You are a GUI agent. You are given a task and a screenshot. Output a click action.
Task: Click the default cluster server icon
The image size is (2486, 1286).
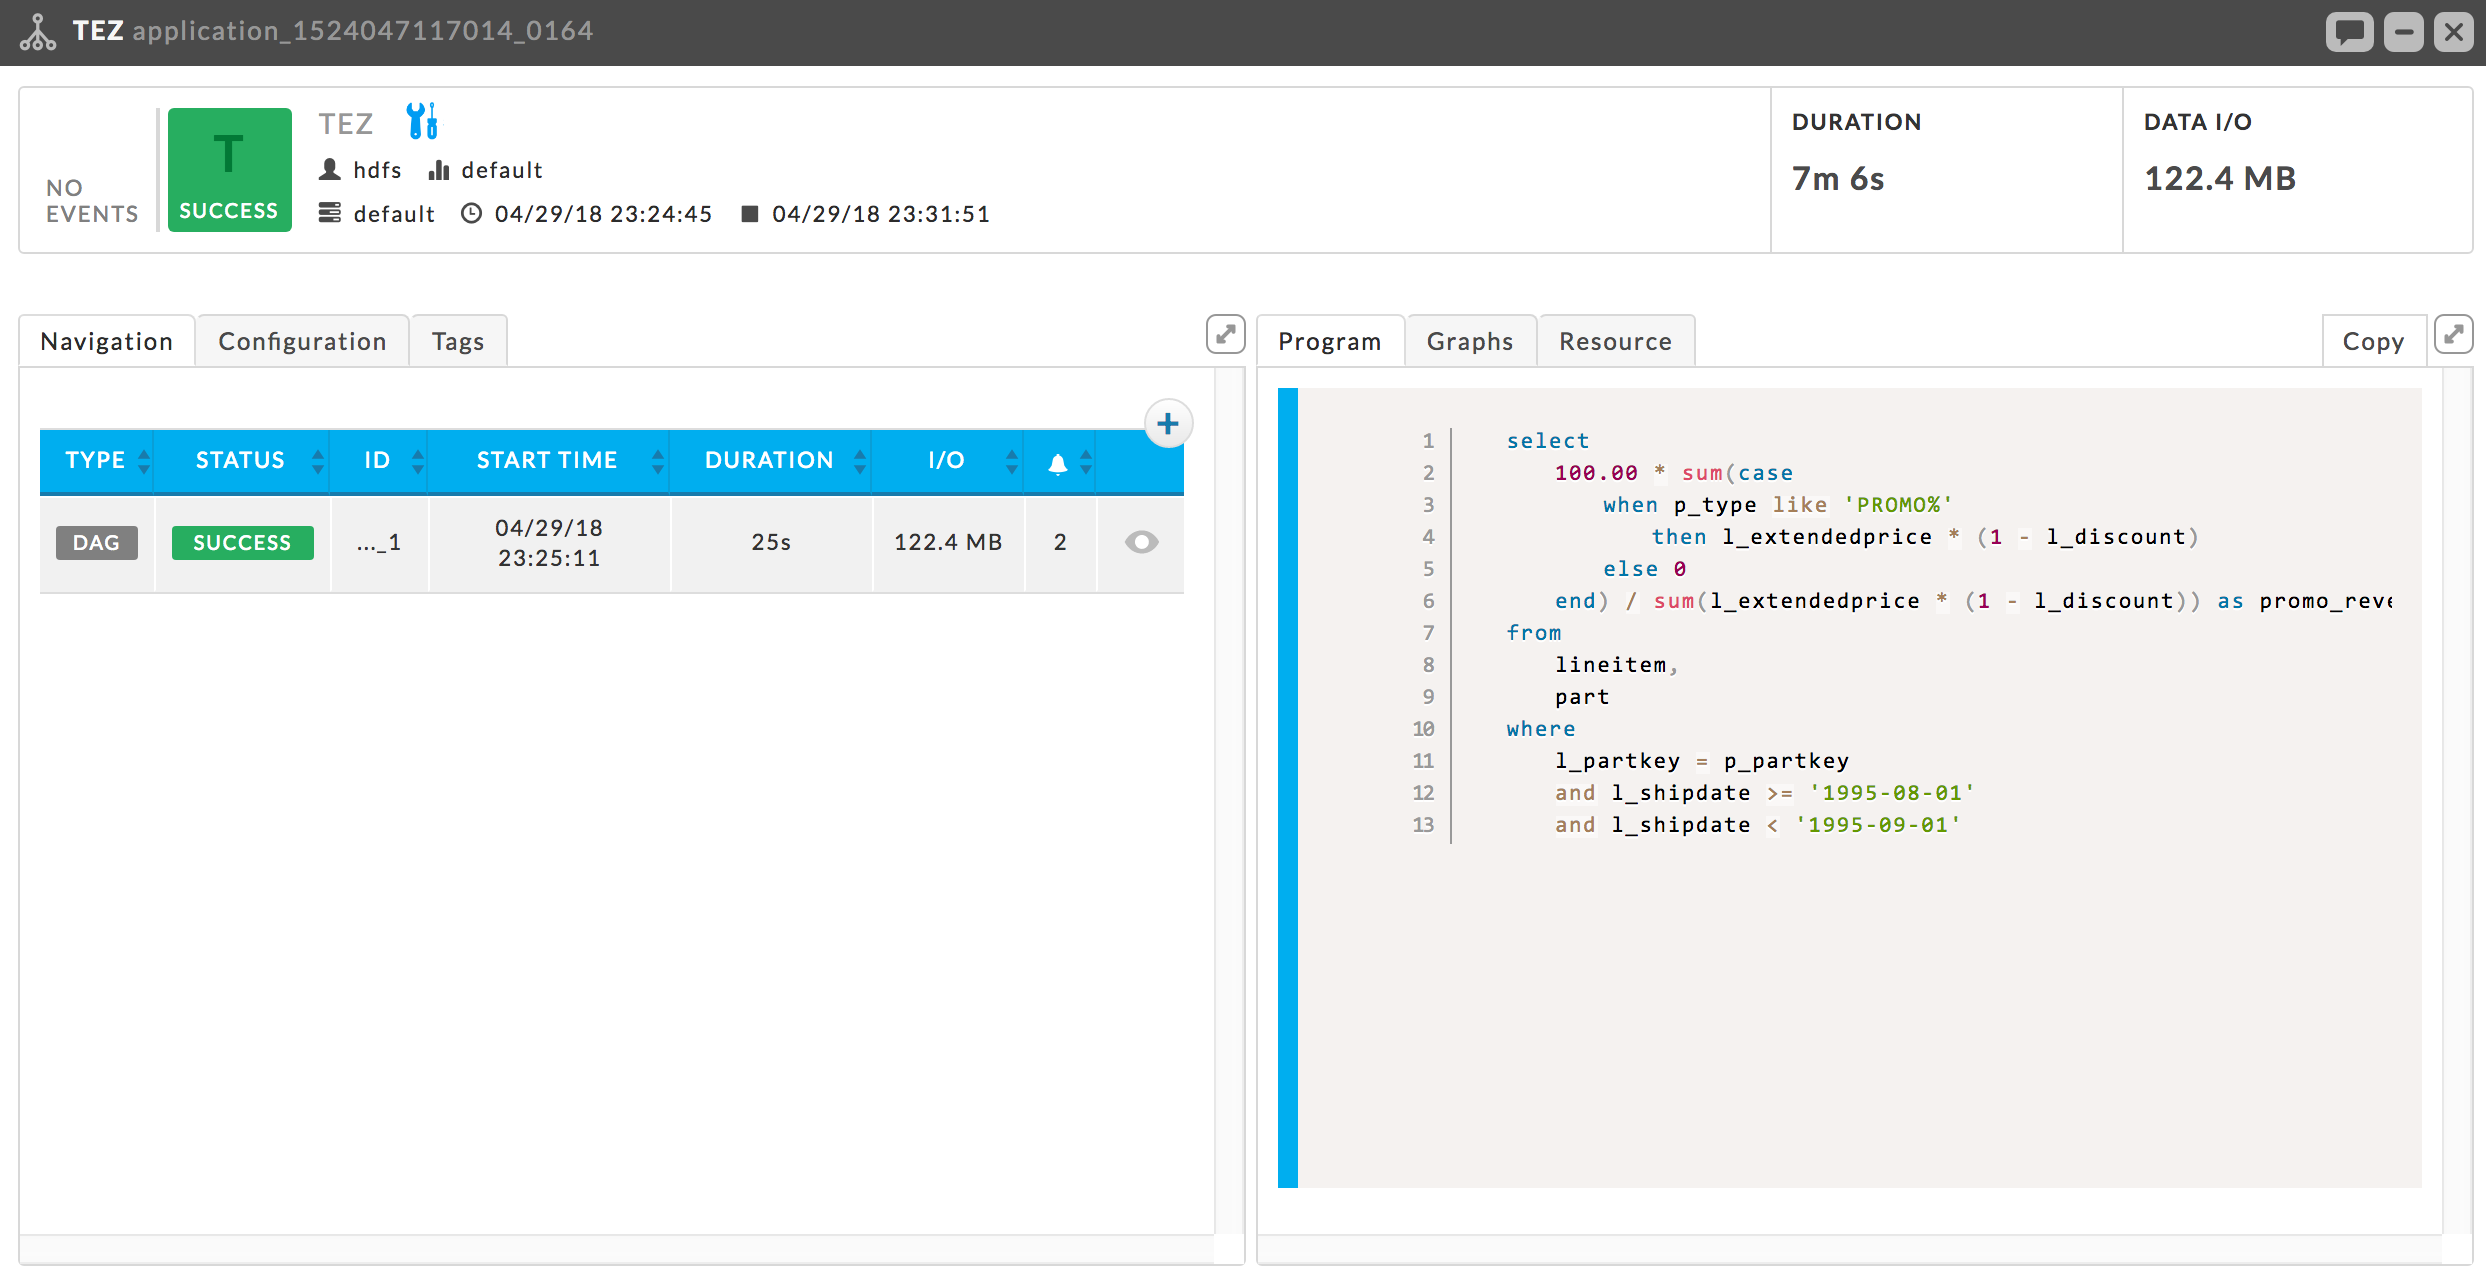pyautogui.click(x=330, y=213)
